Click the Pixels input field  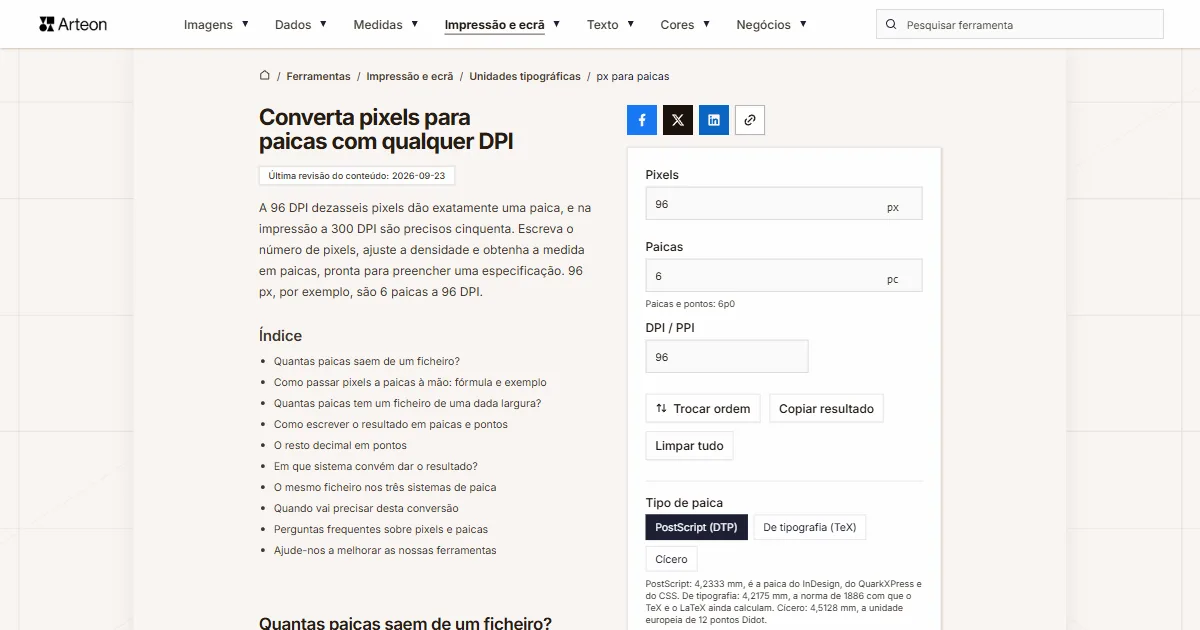click(784, 204)
